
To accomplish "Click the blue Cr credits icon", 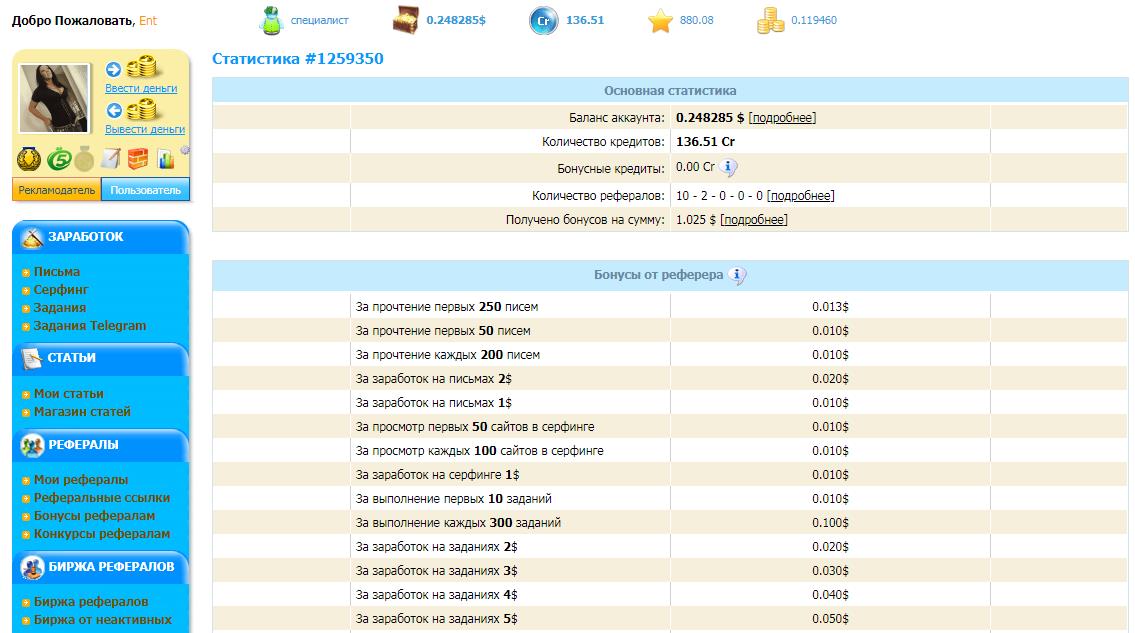I will click(x=544, y=20).
